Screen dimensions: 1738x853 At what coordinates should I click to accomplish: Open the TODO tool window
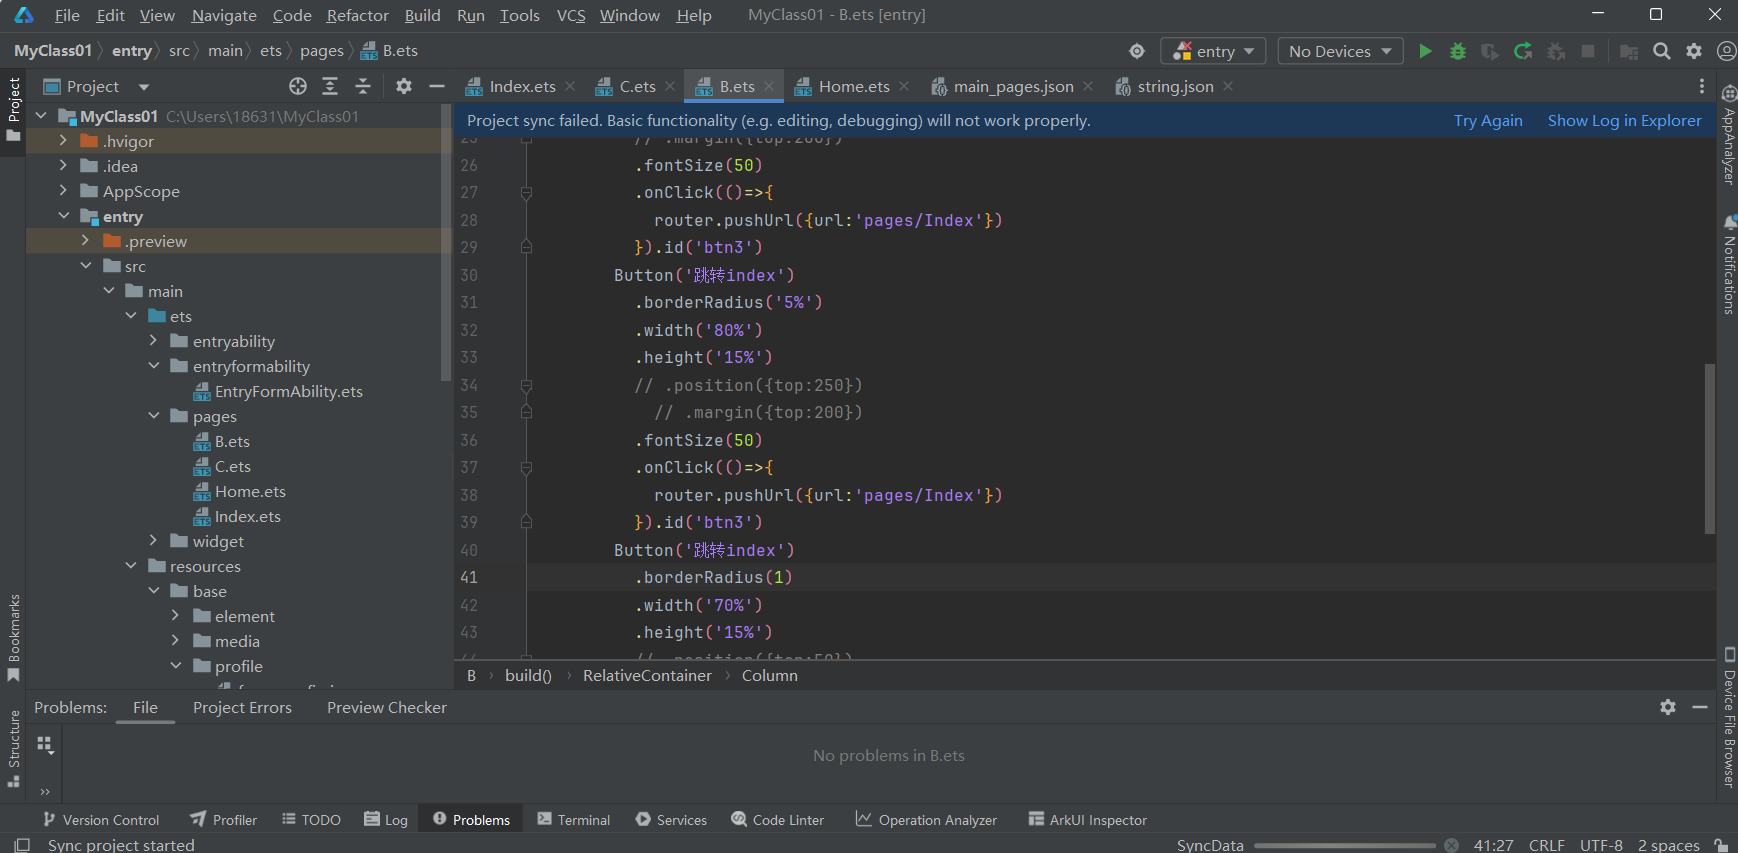click(311, 819)
